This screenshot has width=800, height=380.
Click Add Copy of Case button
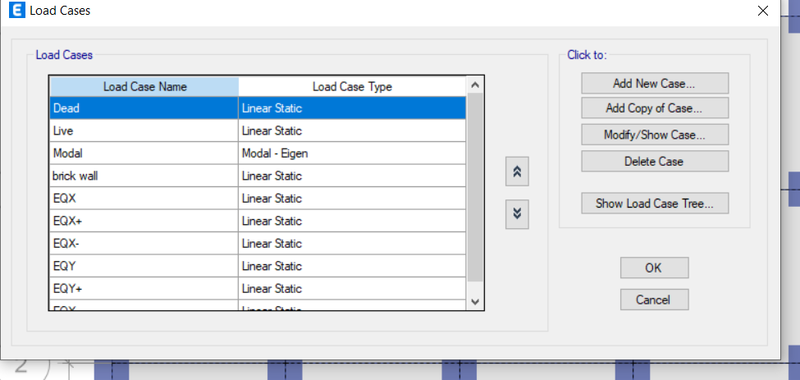(x=655, y=108)
